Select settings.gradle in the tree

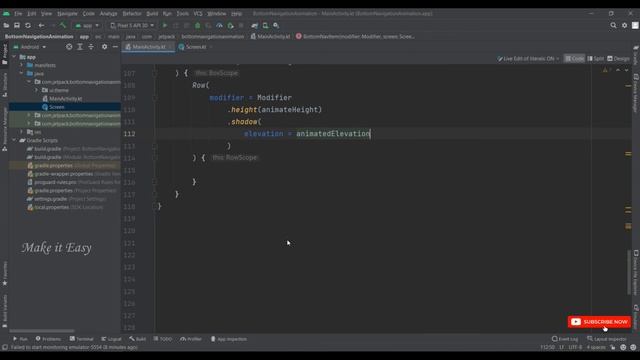(x=51, y=199)
